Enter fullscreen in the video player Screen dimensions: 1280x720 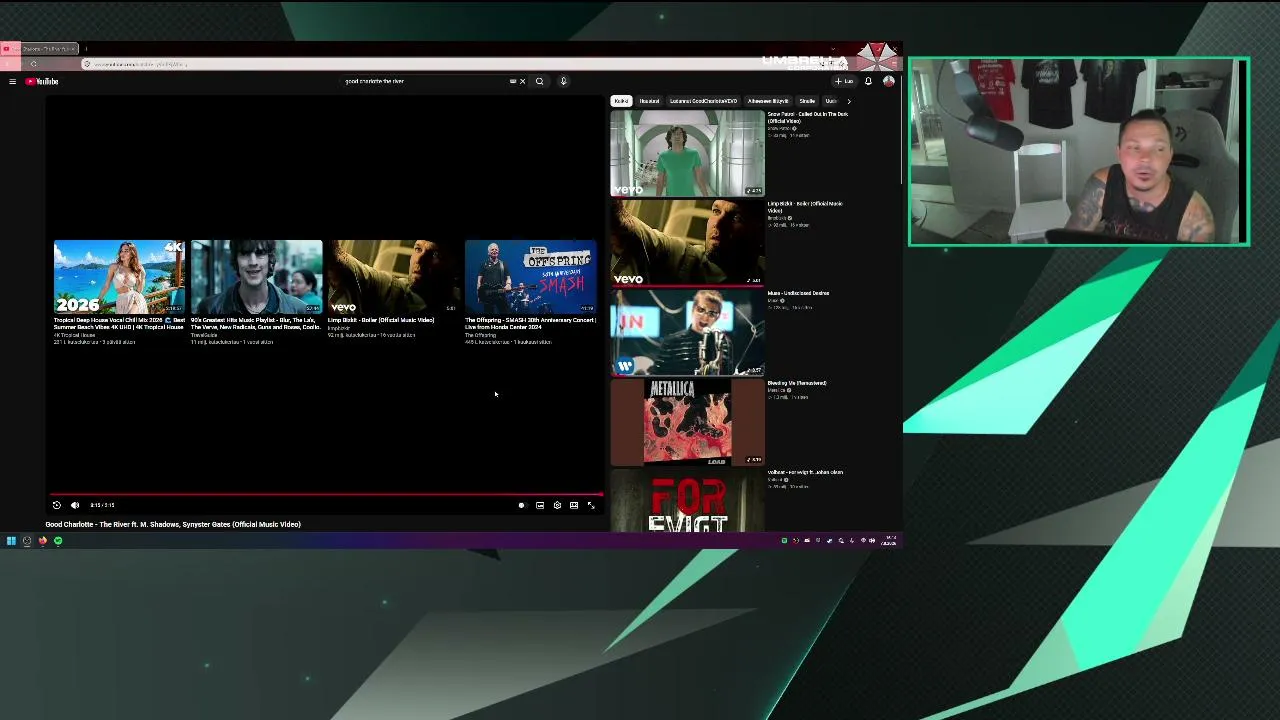tap(591, 505)
